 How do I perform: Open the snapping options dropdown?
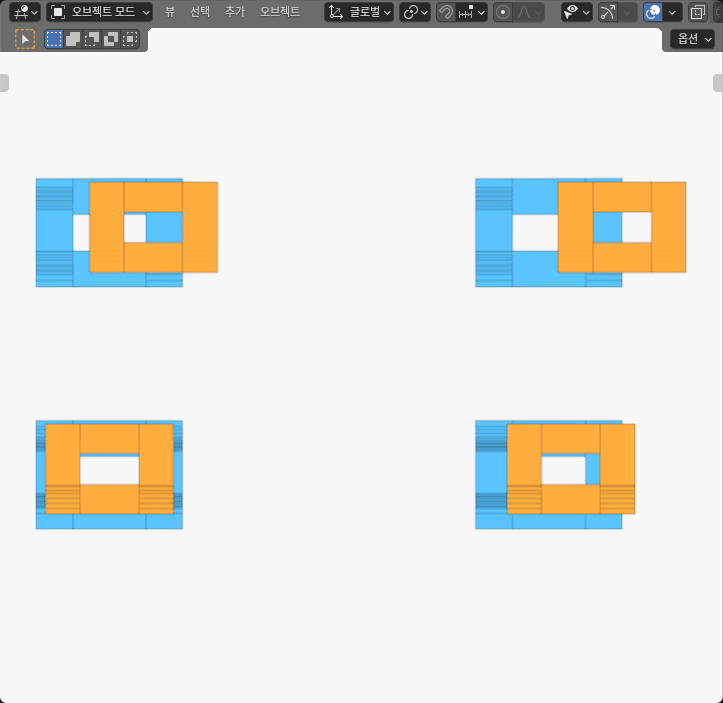point(472,12)
